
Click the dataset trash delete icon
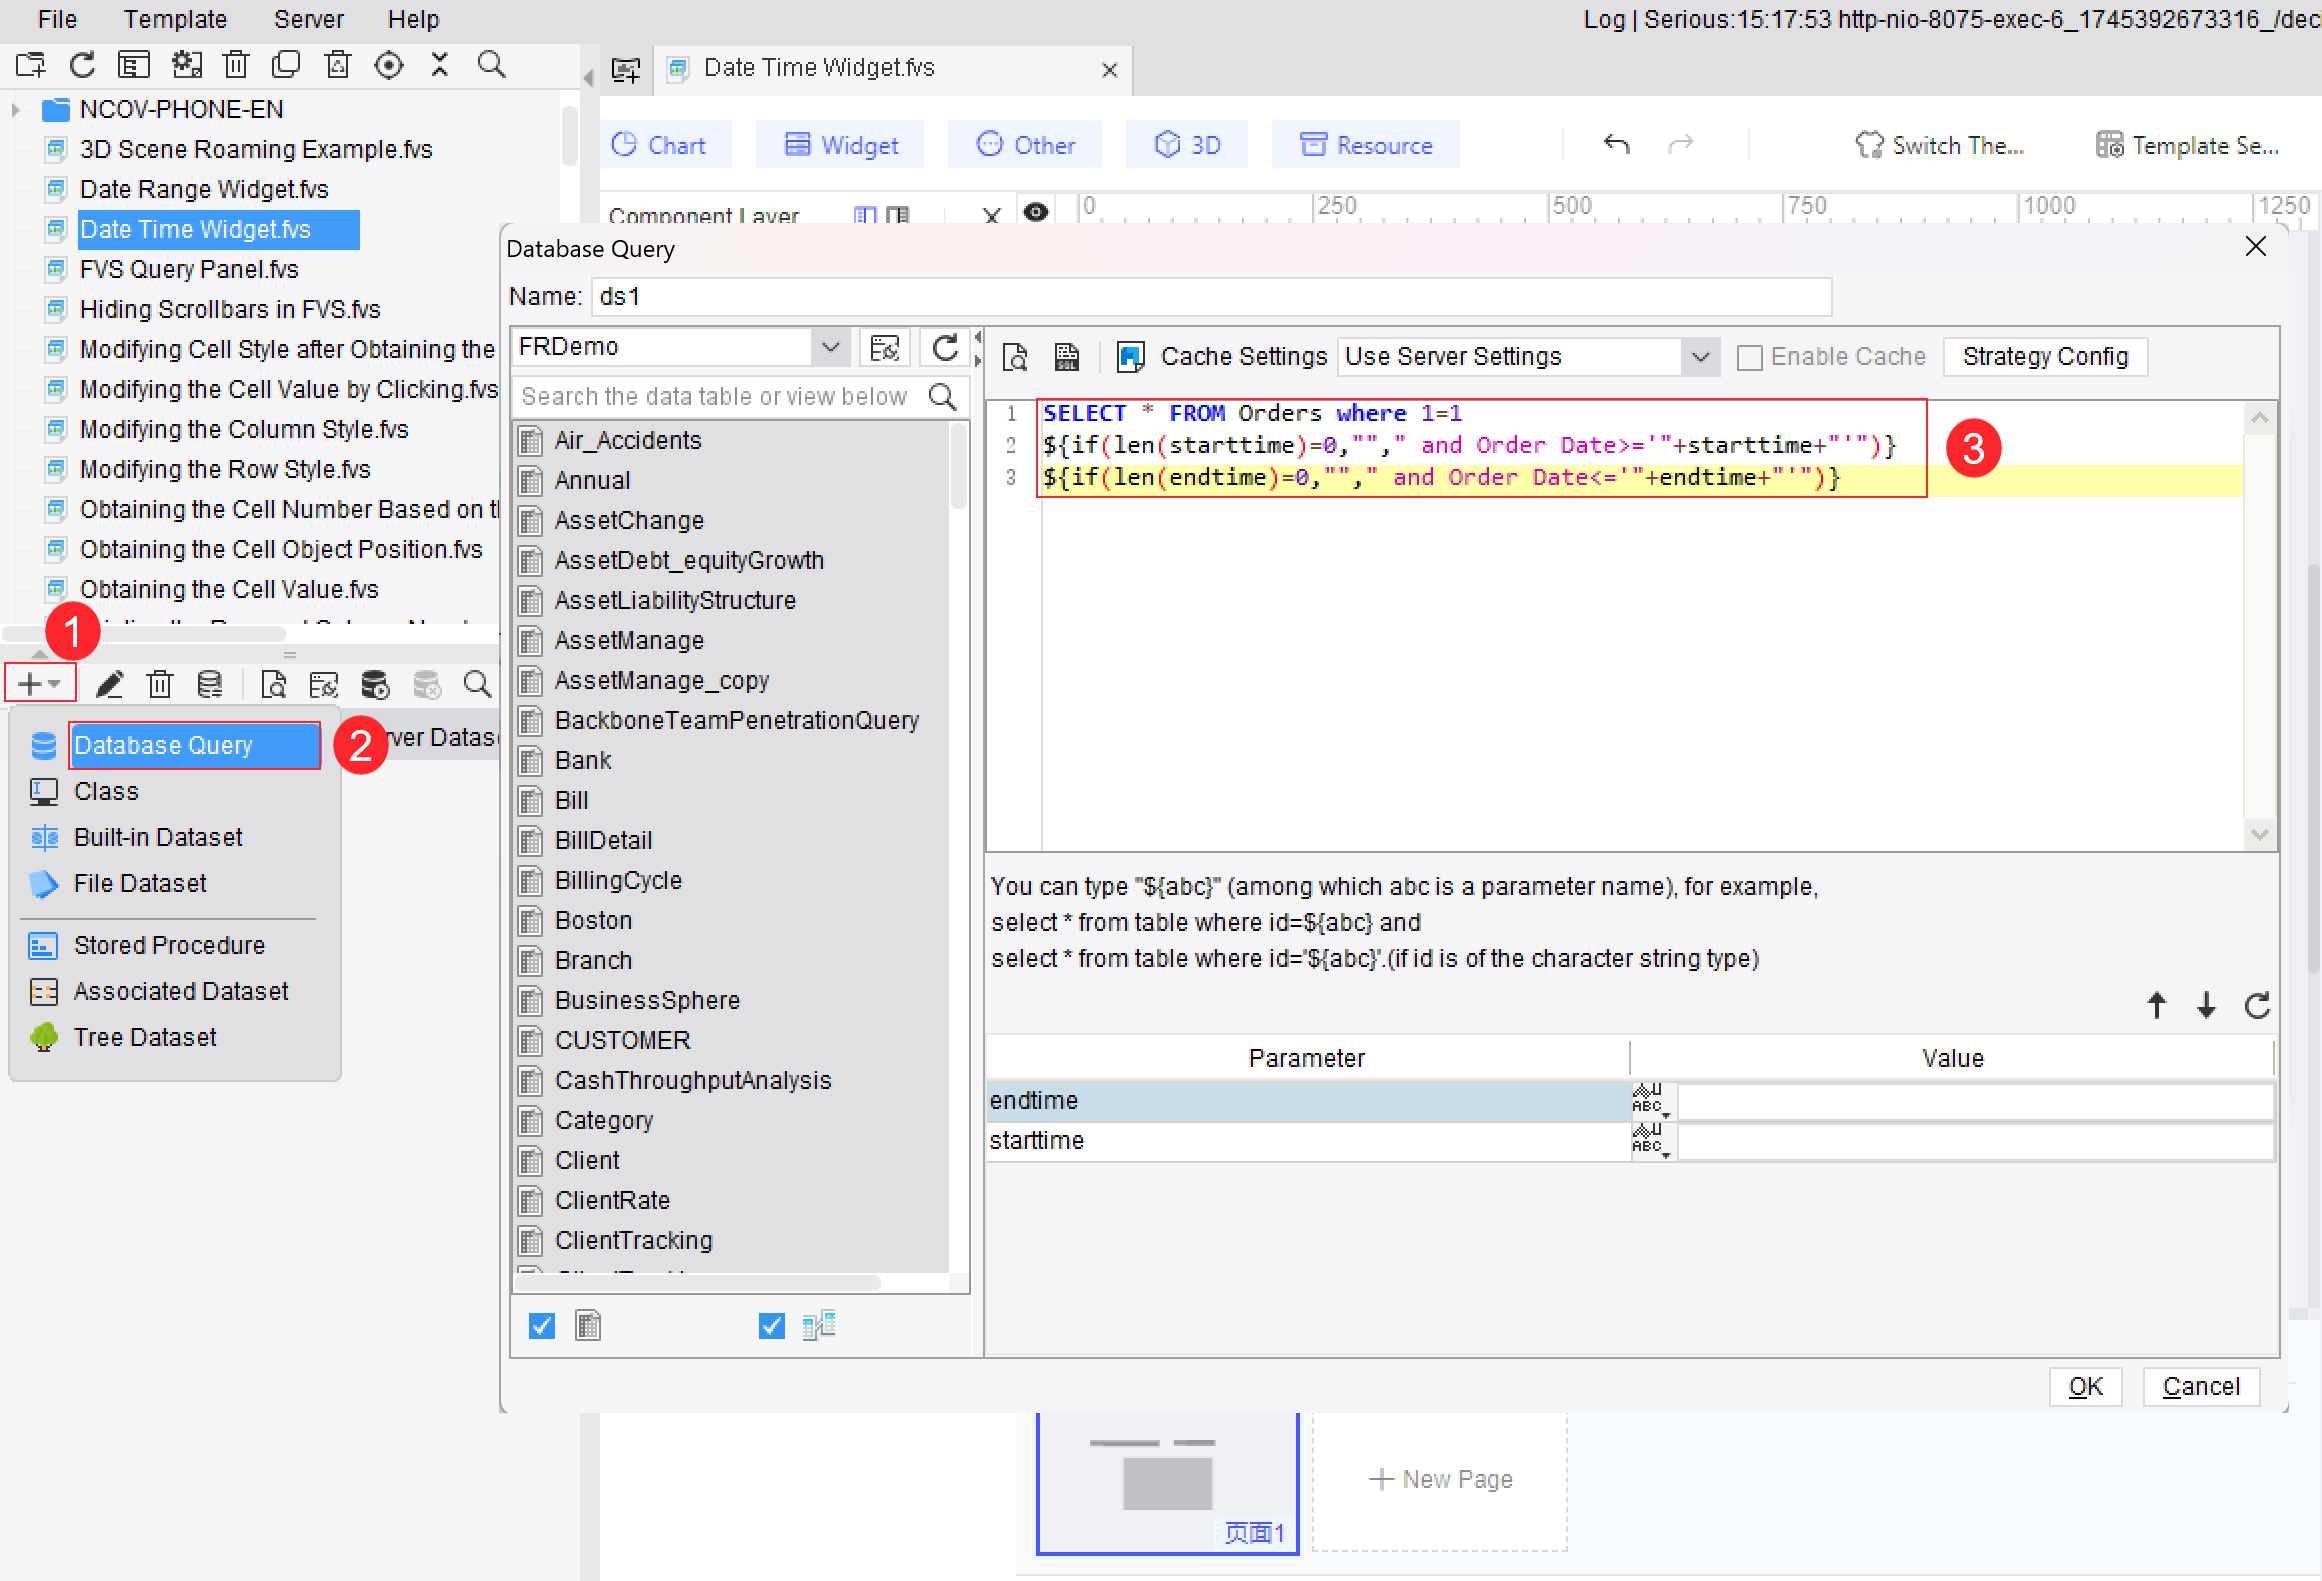(x=160, y=684)
